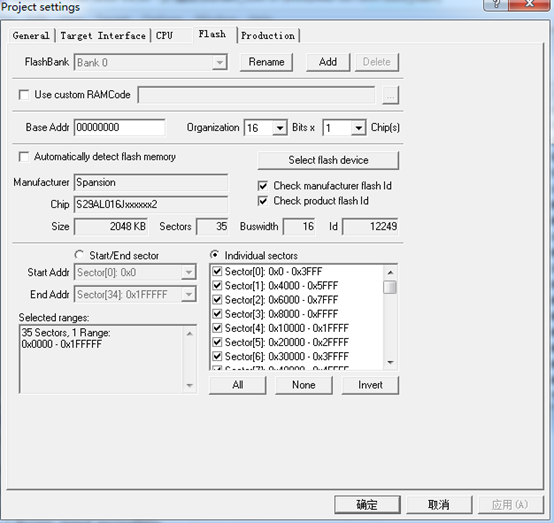Image resolution: width=554 pixels, height=523 pixels.
Task: Click the Invert sectors button
Action: tap(370, 385)
